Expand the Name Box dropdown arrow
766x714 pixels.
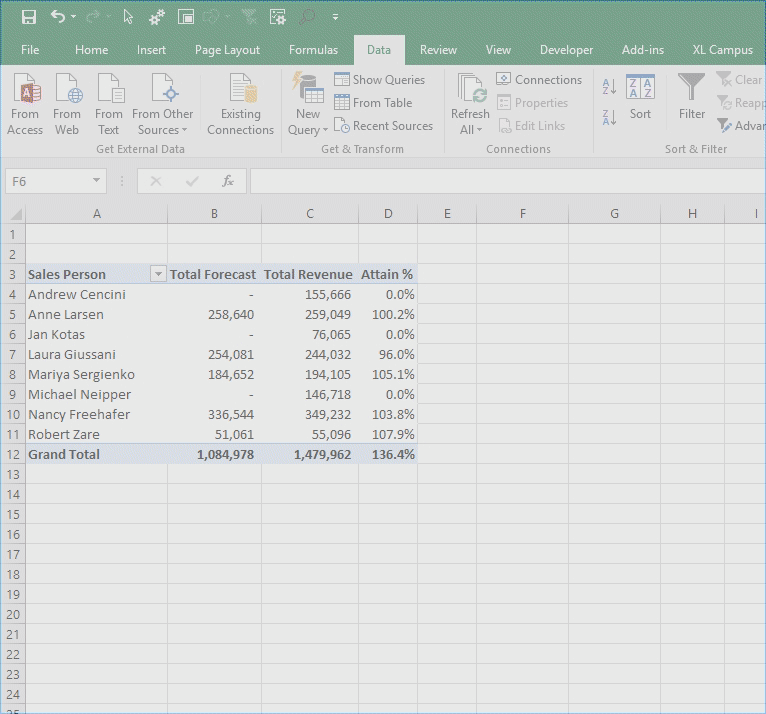point(97,181)
